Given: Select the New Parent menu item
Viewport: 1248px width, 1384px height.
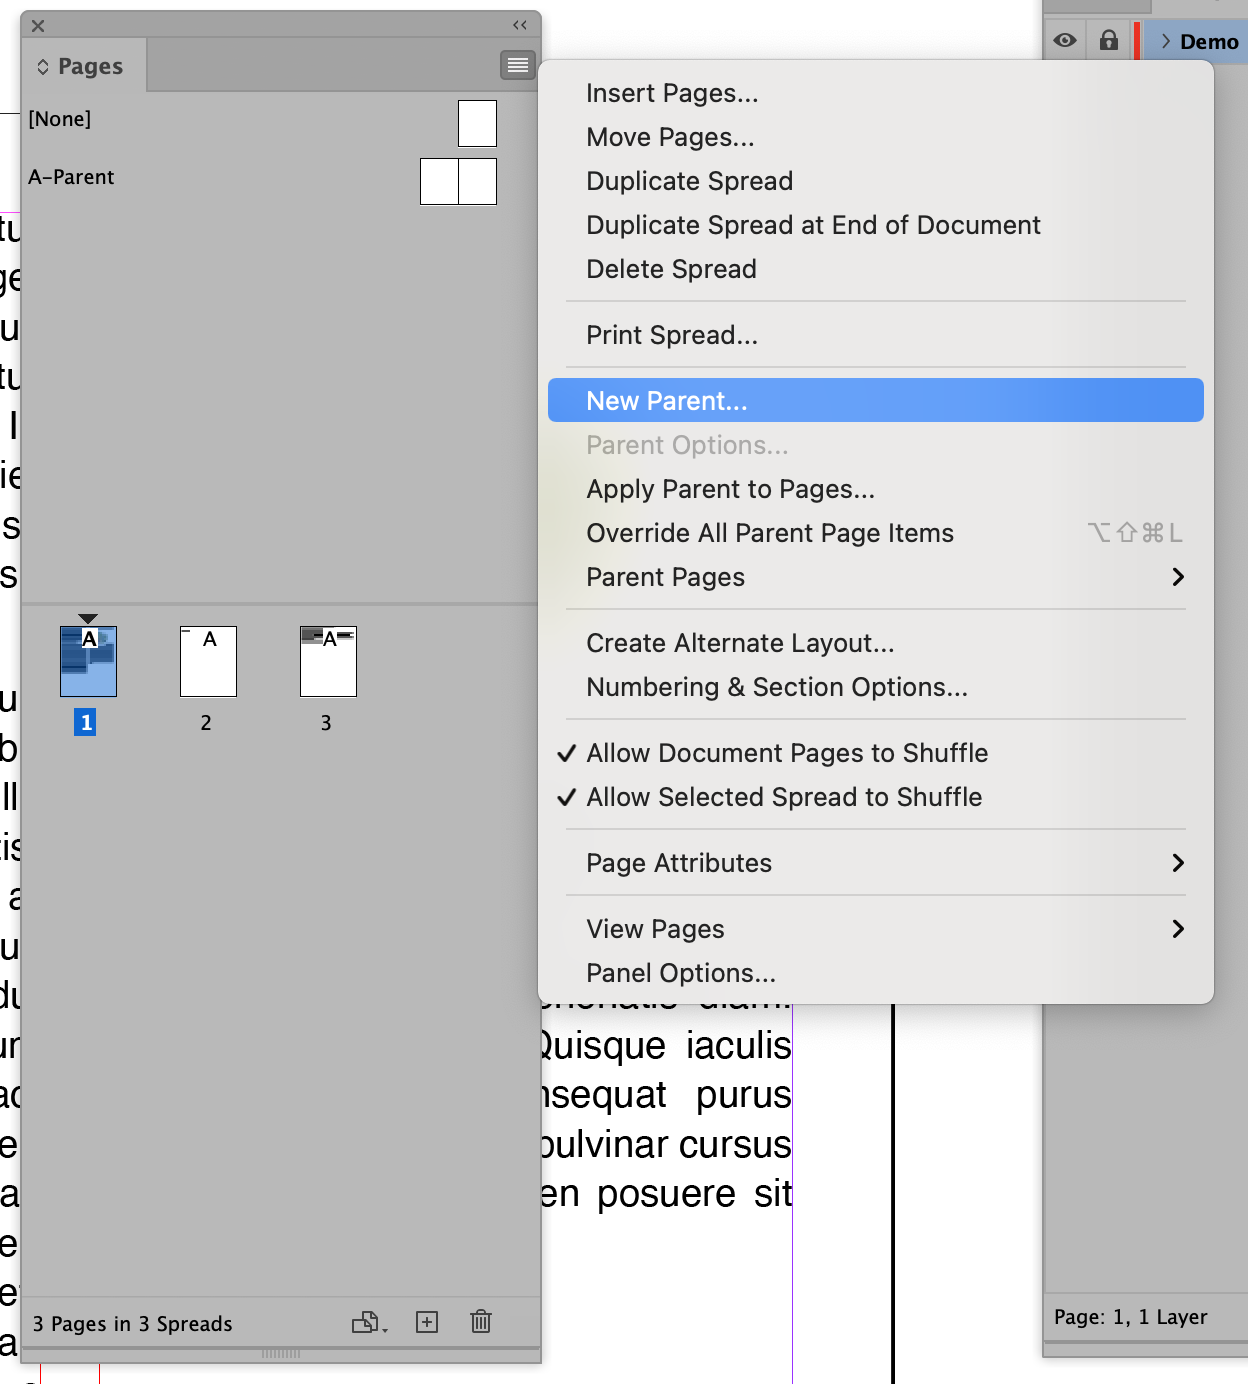Looking at the screenshot, I should point(667,401).
